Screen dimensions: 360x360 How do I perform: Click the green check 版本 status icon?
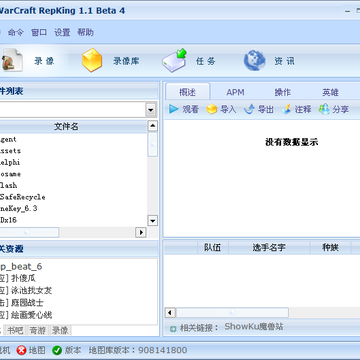[x=57, y=350]
